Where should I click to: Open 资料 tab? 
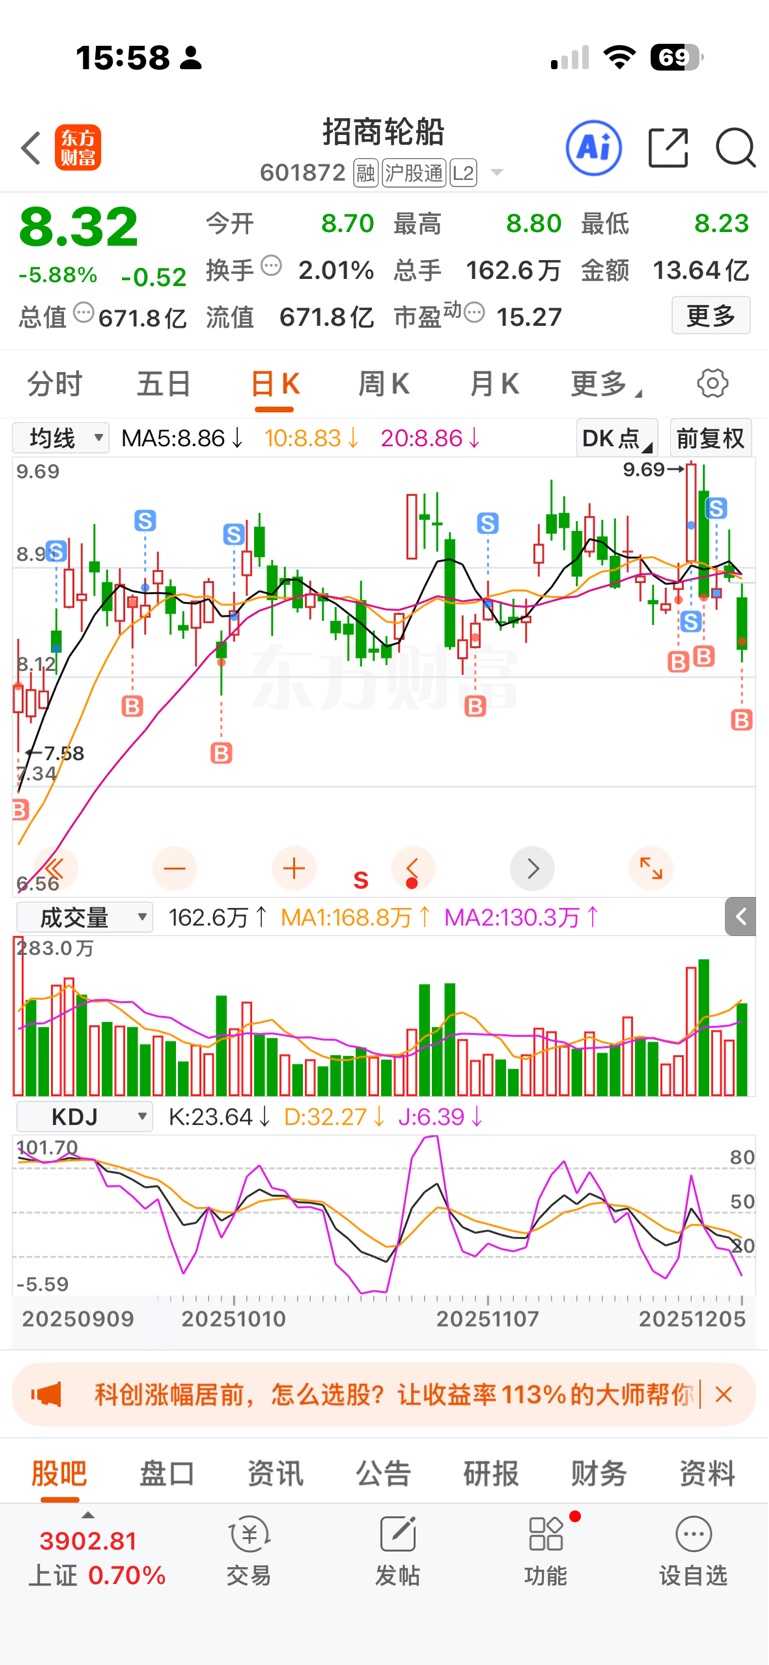click(707, 1473)
